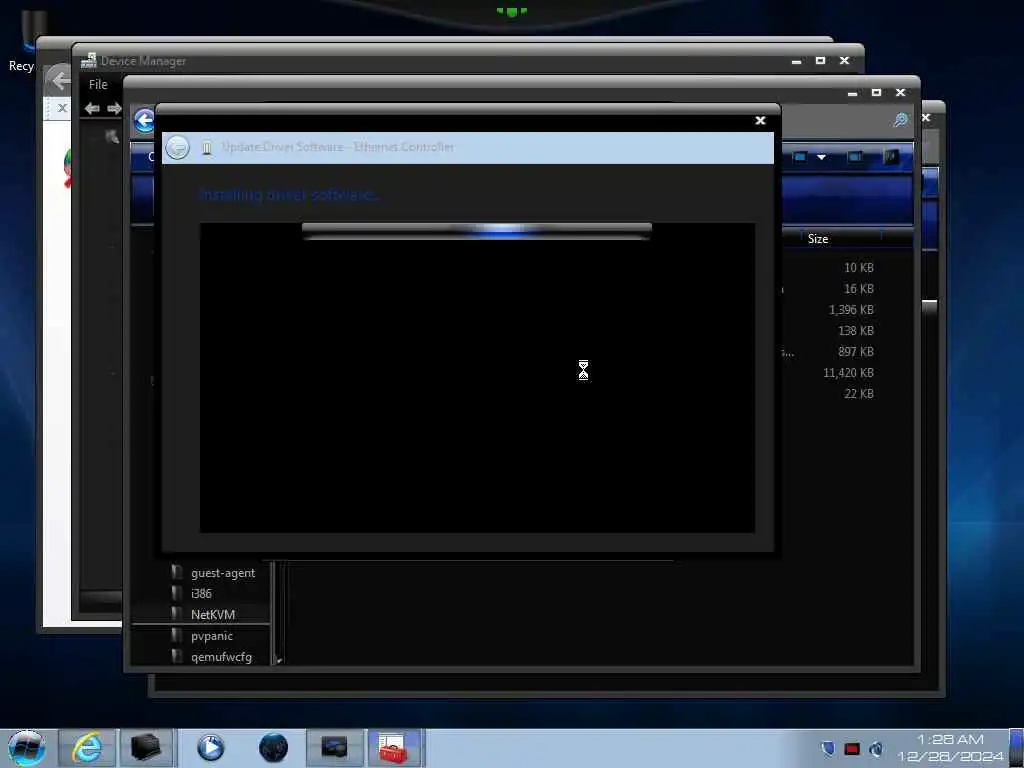Click the blue Back button in Explorer window
The height and width of the screenshot is (768, 1024).
click(x=144, y=121)
